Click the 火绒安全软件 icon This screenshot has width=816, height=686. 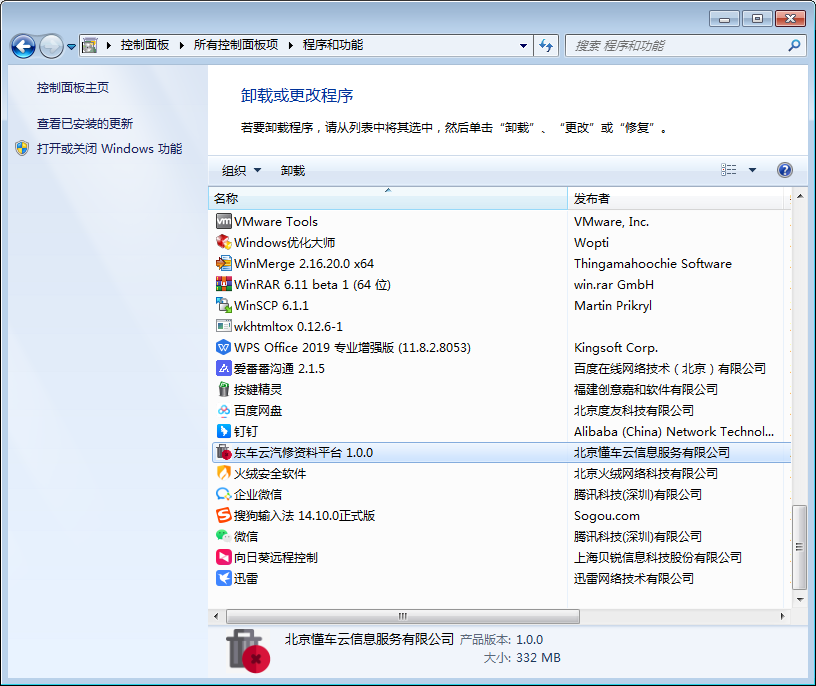tap(223, 473)
